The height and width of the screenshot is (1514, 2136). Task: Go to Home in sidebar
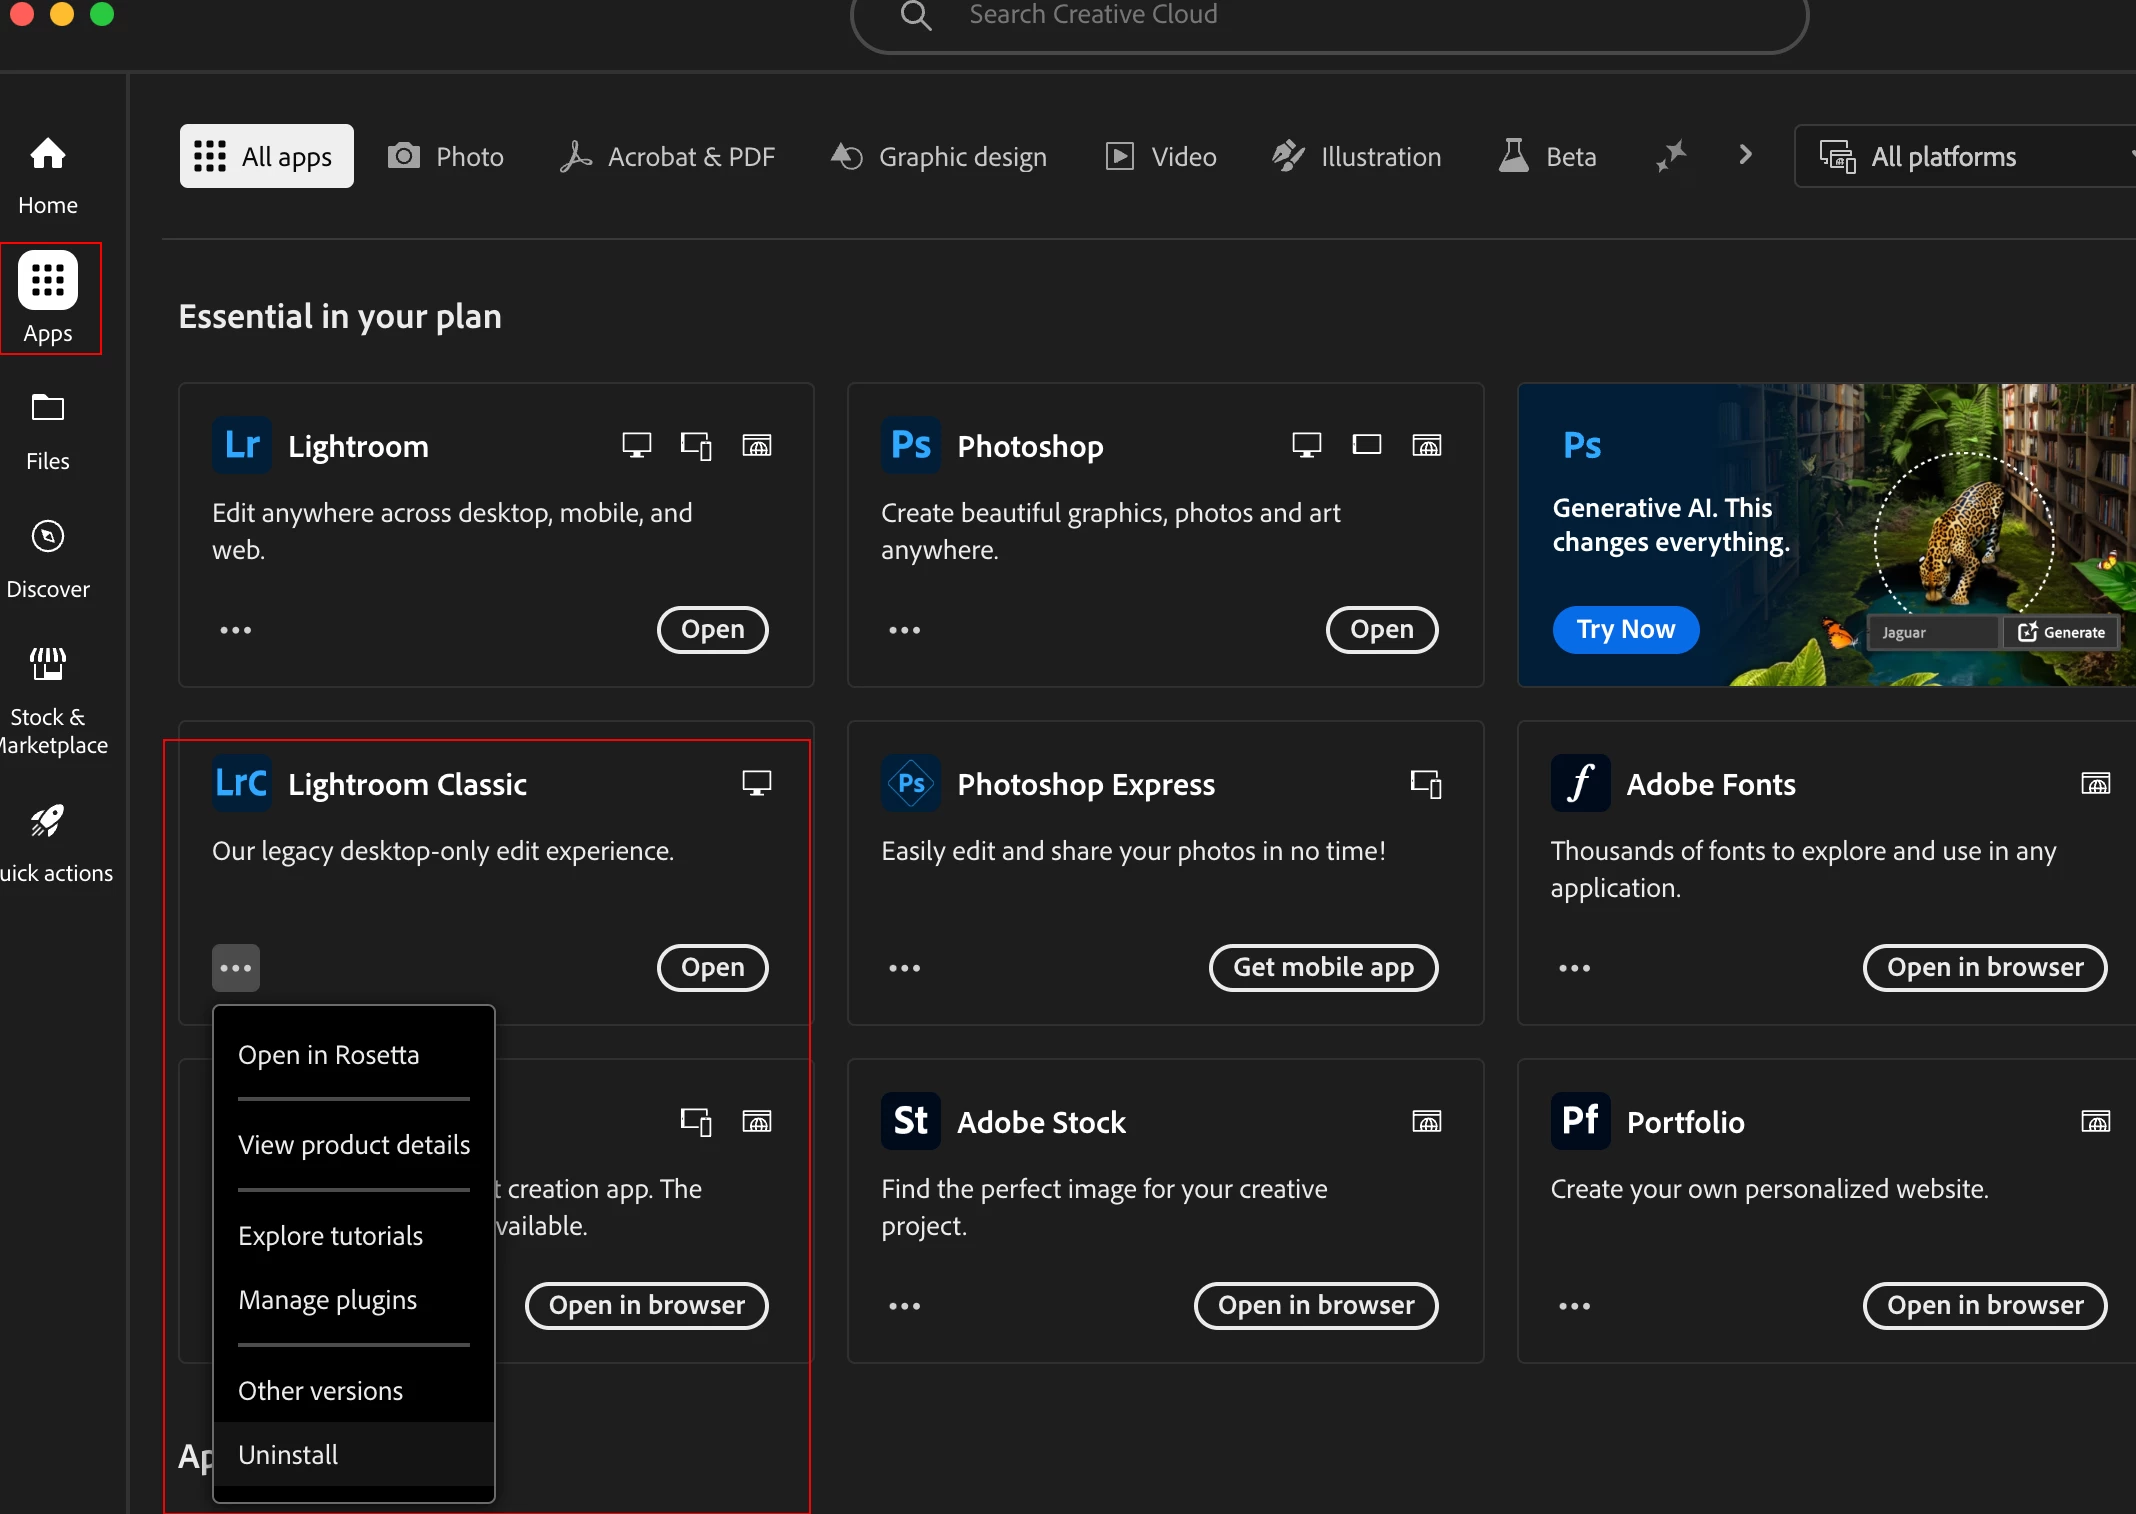tap(47, 174)
